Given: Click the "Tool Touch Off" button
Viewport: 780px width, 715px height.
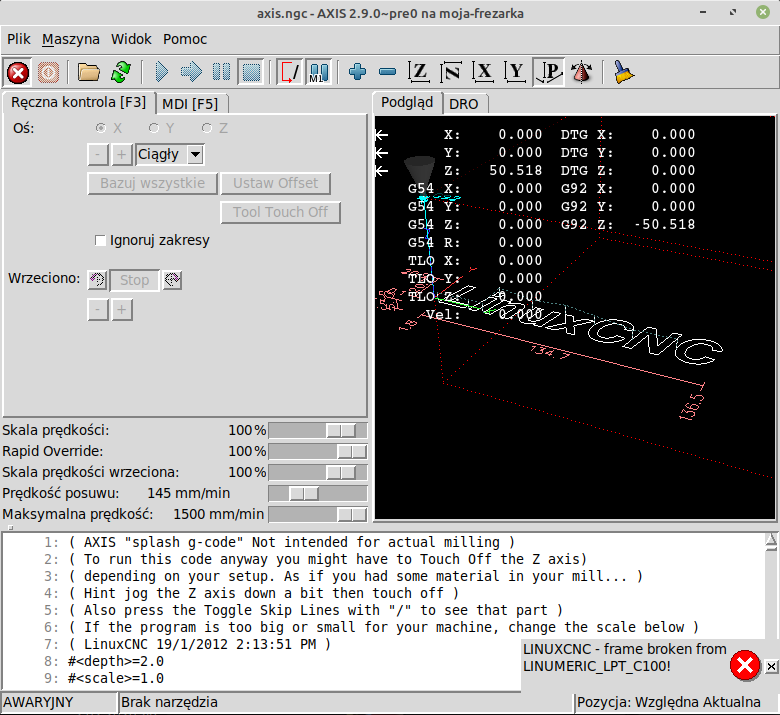Looking at the screenshot, I should click(x=280, y=212).
